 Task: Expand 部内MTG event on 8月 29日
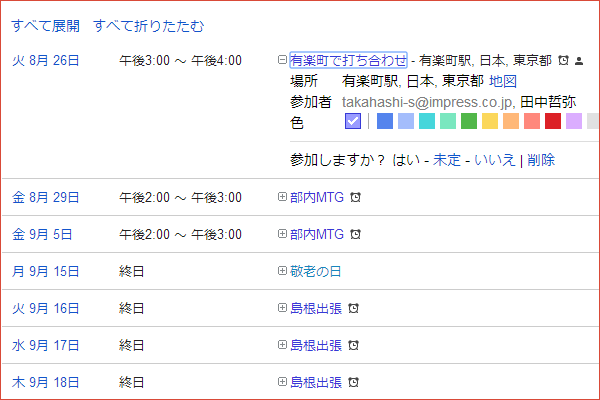[x=282, y=197]
